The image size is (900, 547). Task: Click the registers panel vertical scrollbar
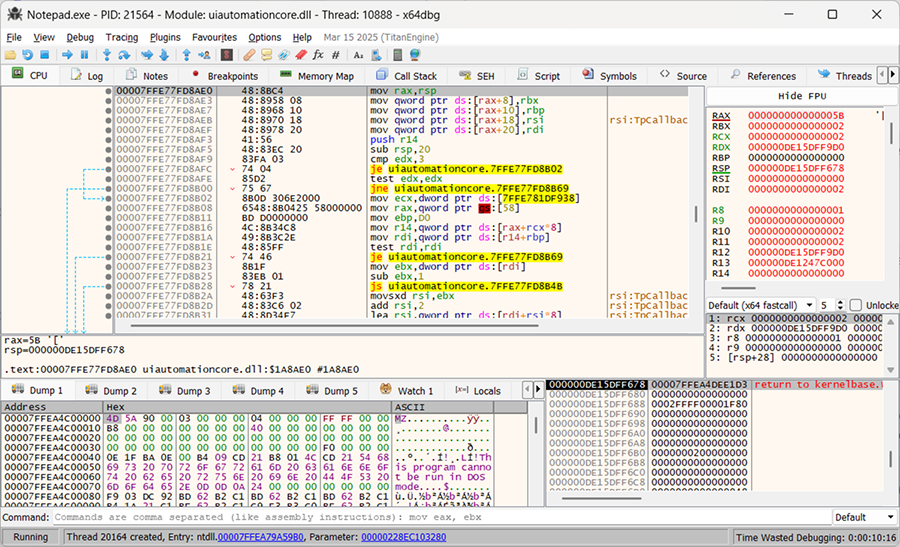[x=891, y=135]
